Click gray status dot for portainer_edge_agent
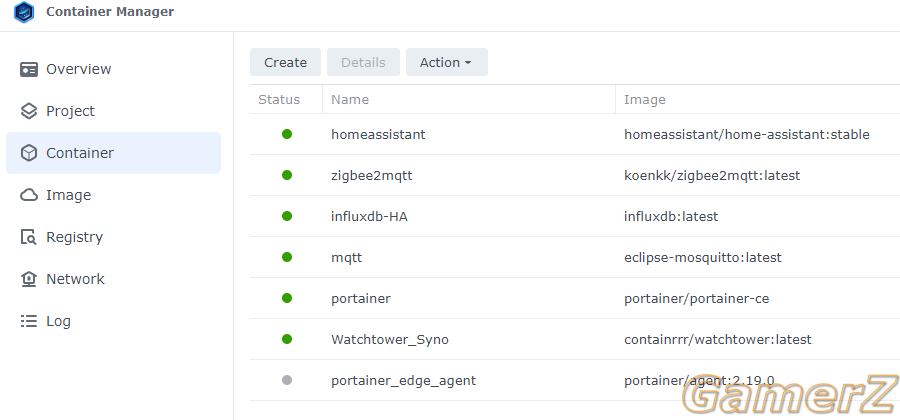This screenshot has height=420, width=900. [x=287, y=380]
